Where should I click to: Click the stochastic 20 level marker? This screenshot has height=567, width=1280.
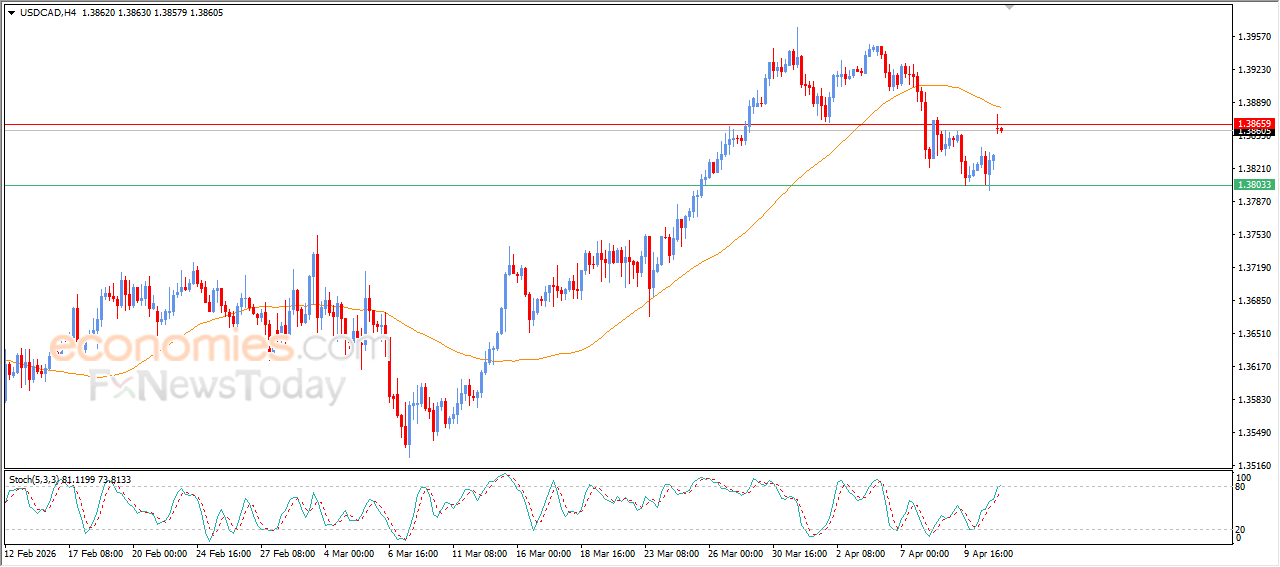click(1240, 529)
